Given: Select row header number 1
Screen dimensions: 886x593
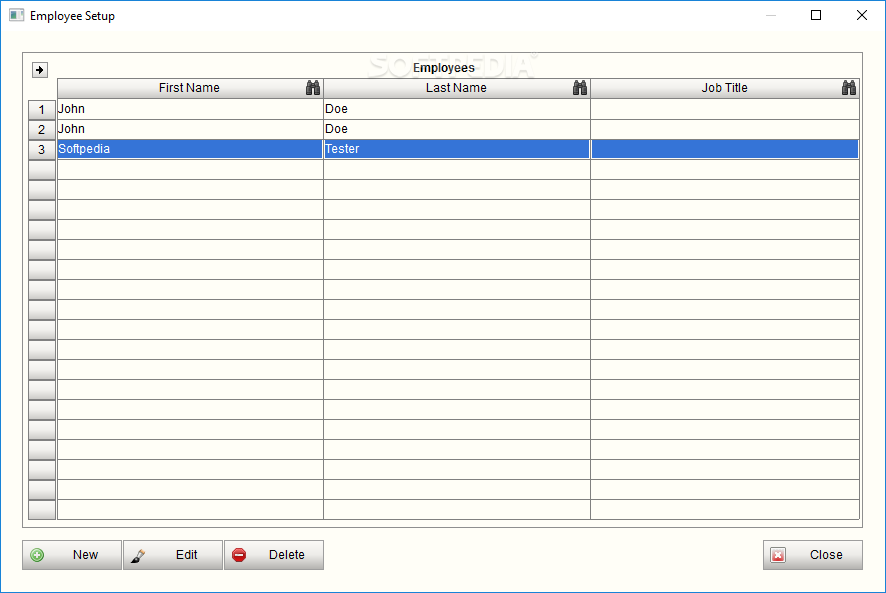Looking at the screenshot, I should click(x=42, y=110).
